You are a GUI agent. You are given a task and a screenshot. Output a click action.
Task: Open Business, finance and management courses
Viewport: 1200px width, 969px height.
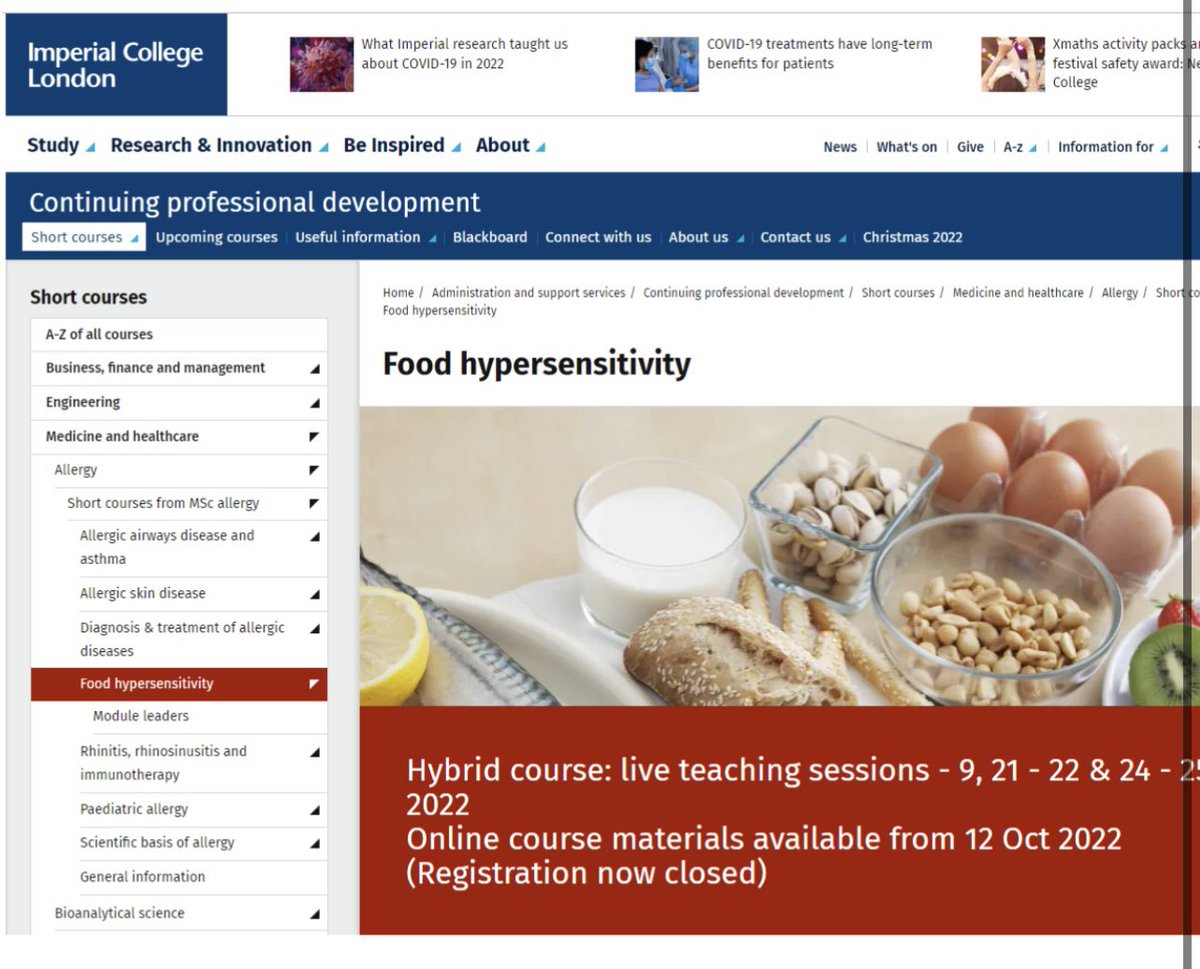155,368
